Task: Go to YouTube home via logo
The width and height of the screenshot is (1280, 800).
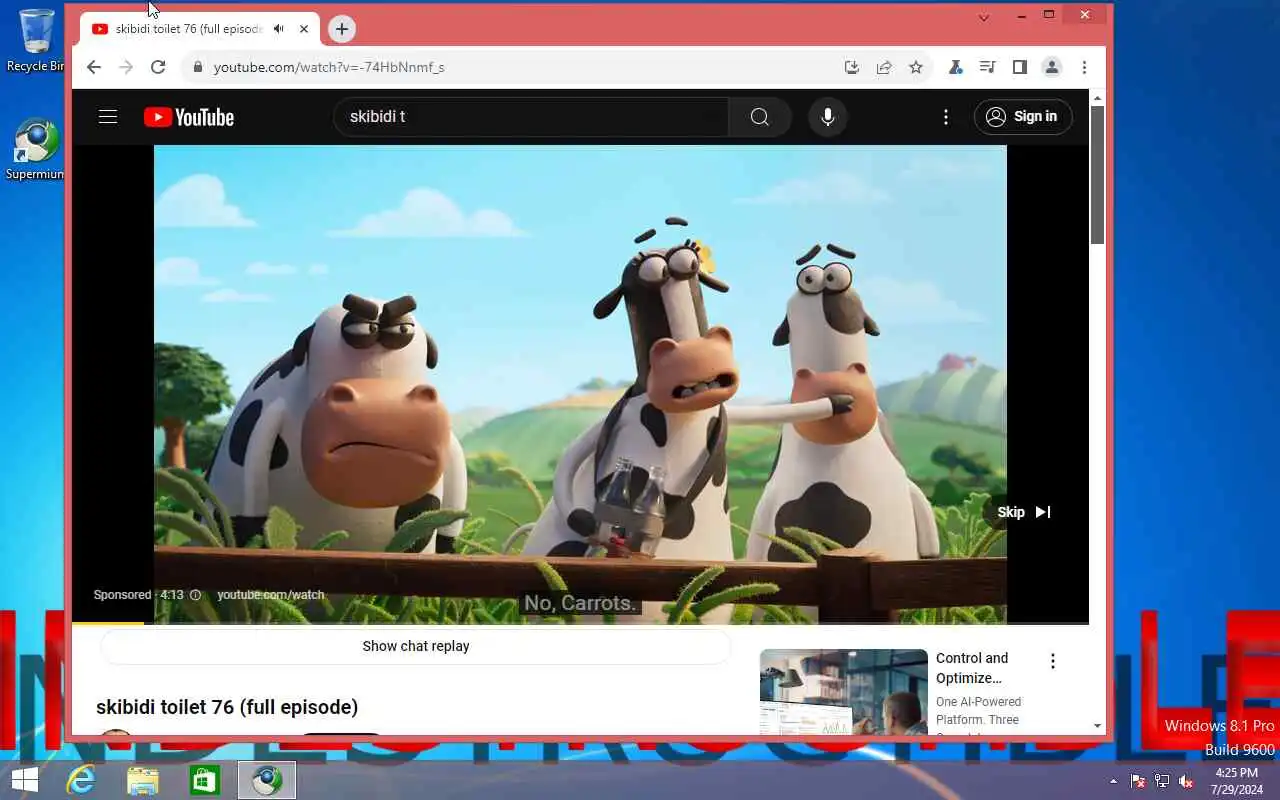Action: pos(188,117)
